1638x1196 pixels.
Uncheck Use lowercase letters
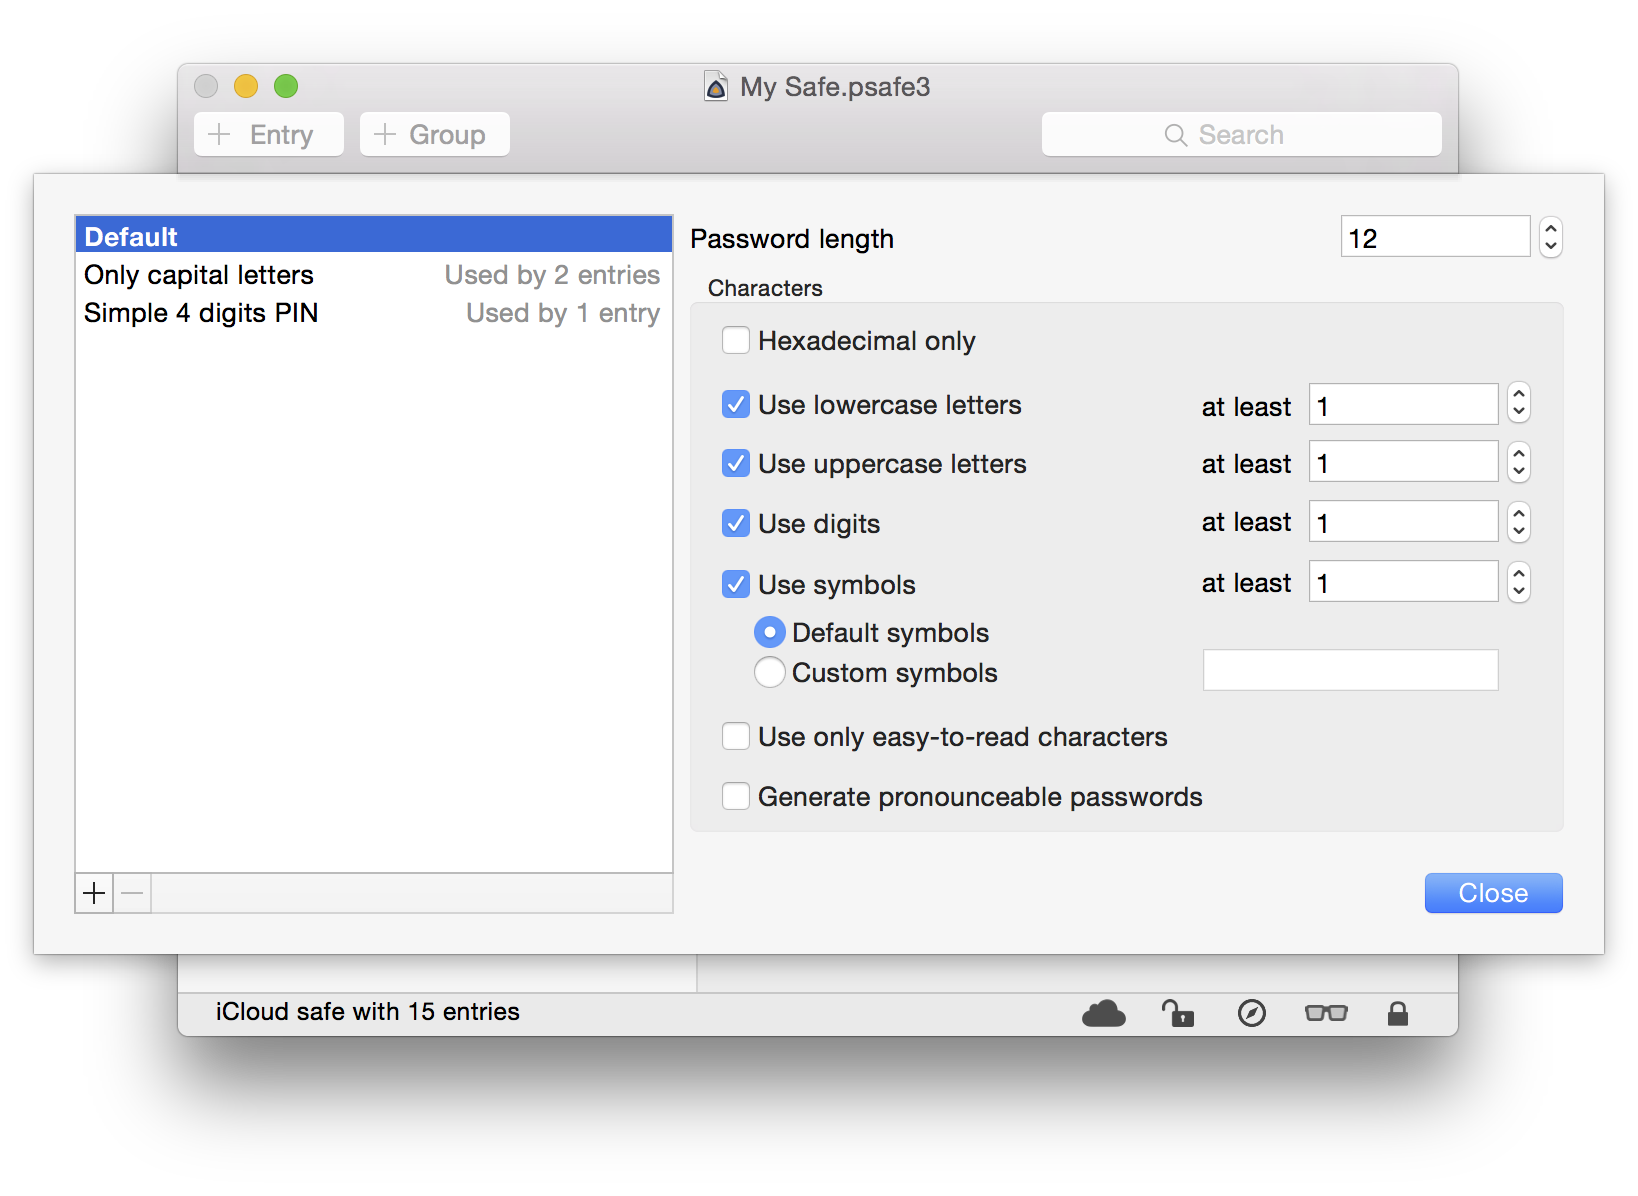pos(736,405)
